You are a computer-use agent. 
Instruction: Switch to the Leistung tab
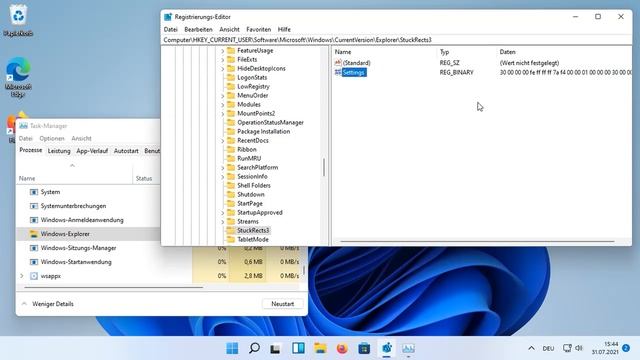59,151
